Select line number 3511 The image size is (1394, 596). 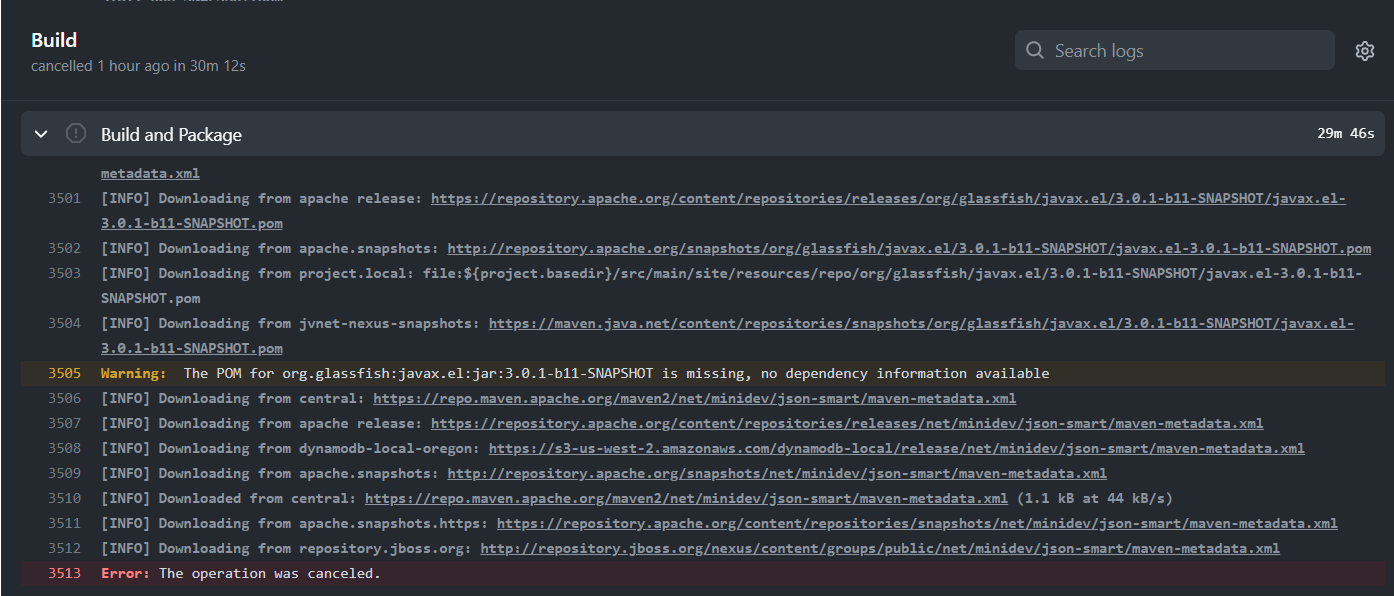(64, 523)
